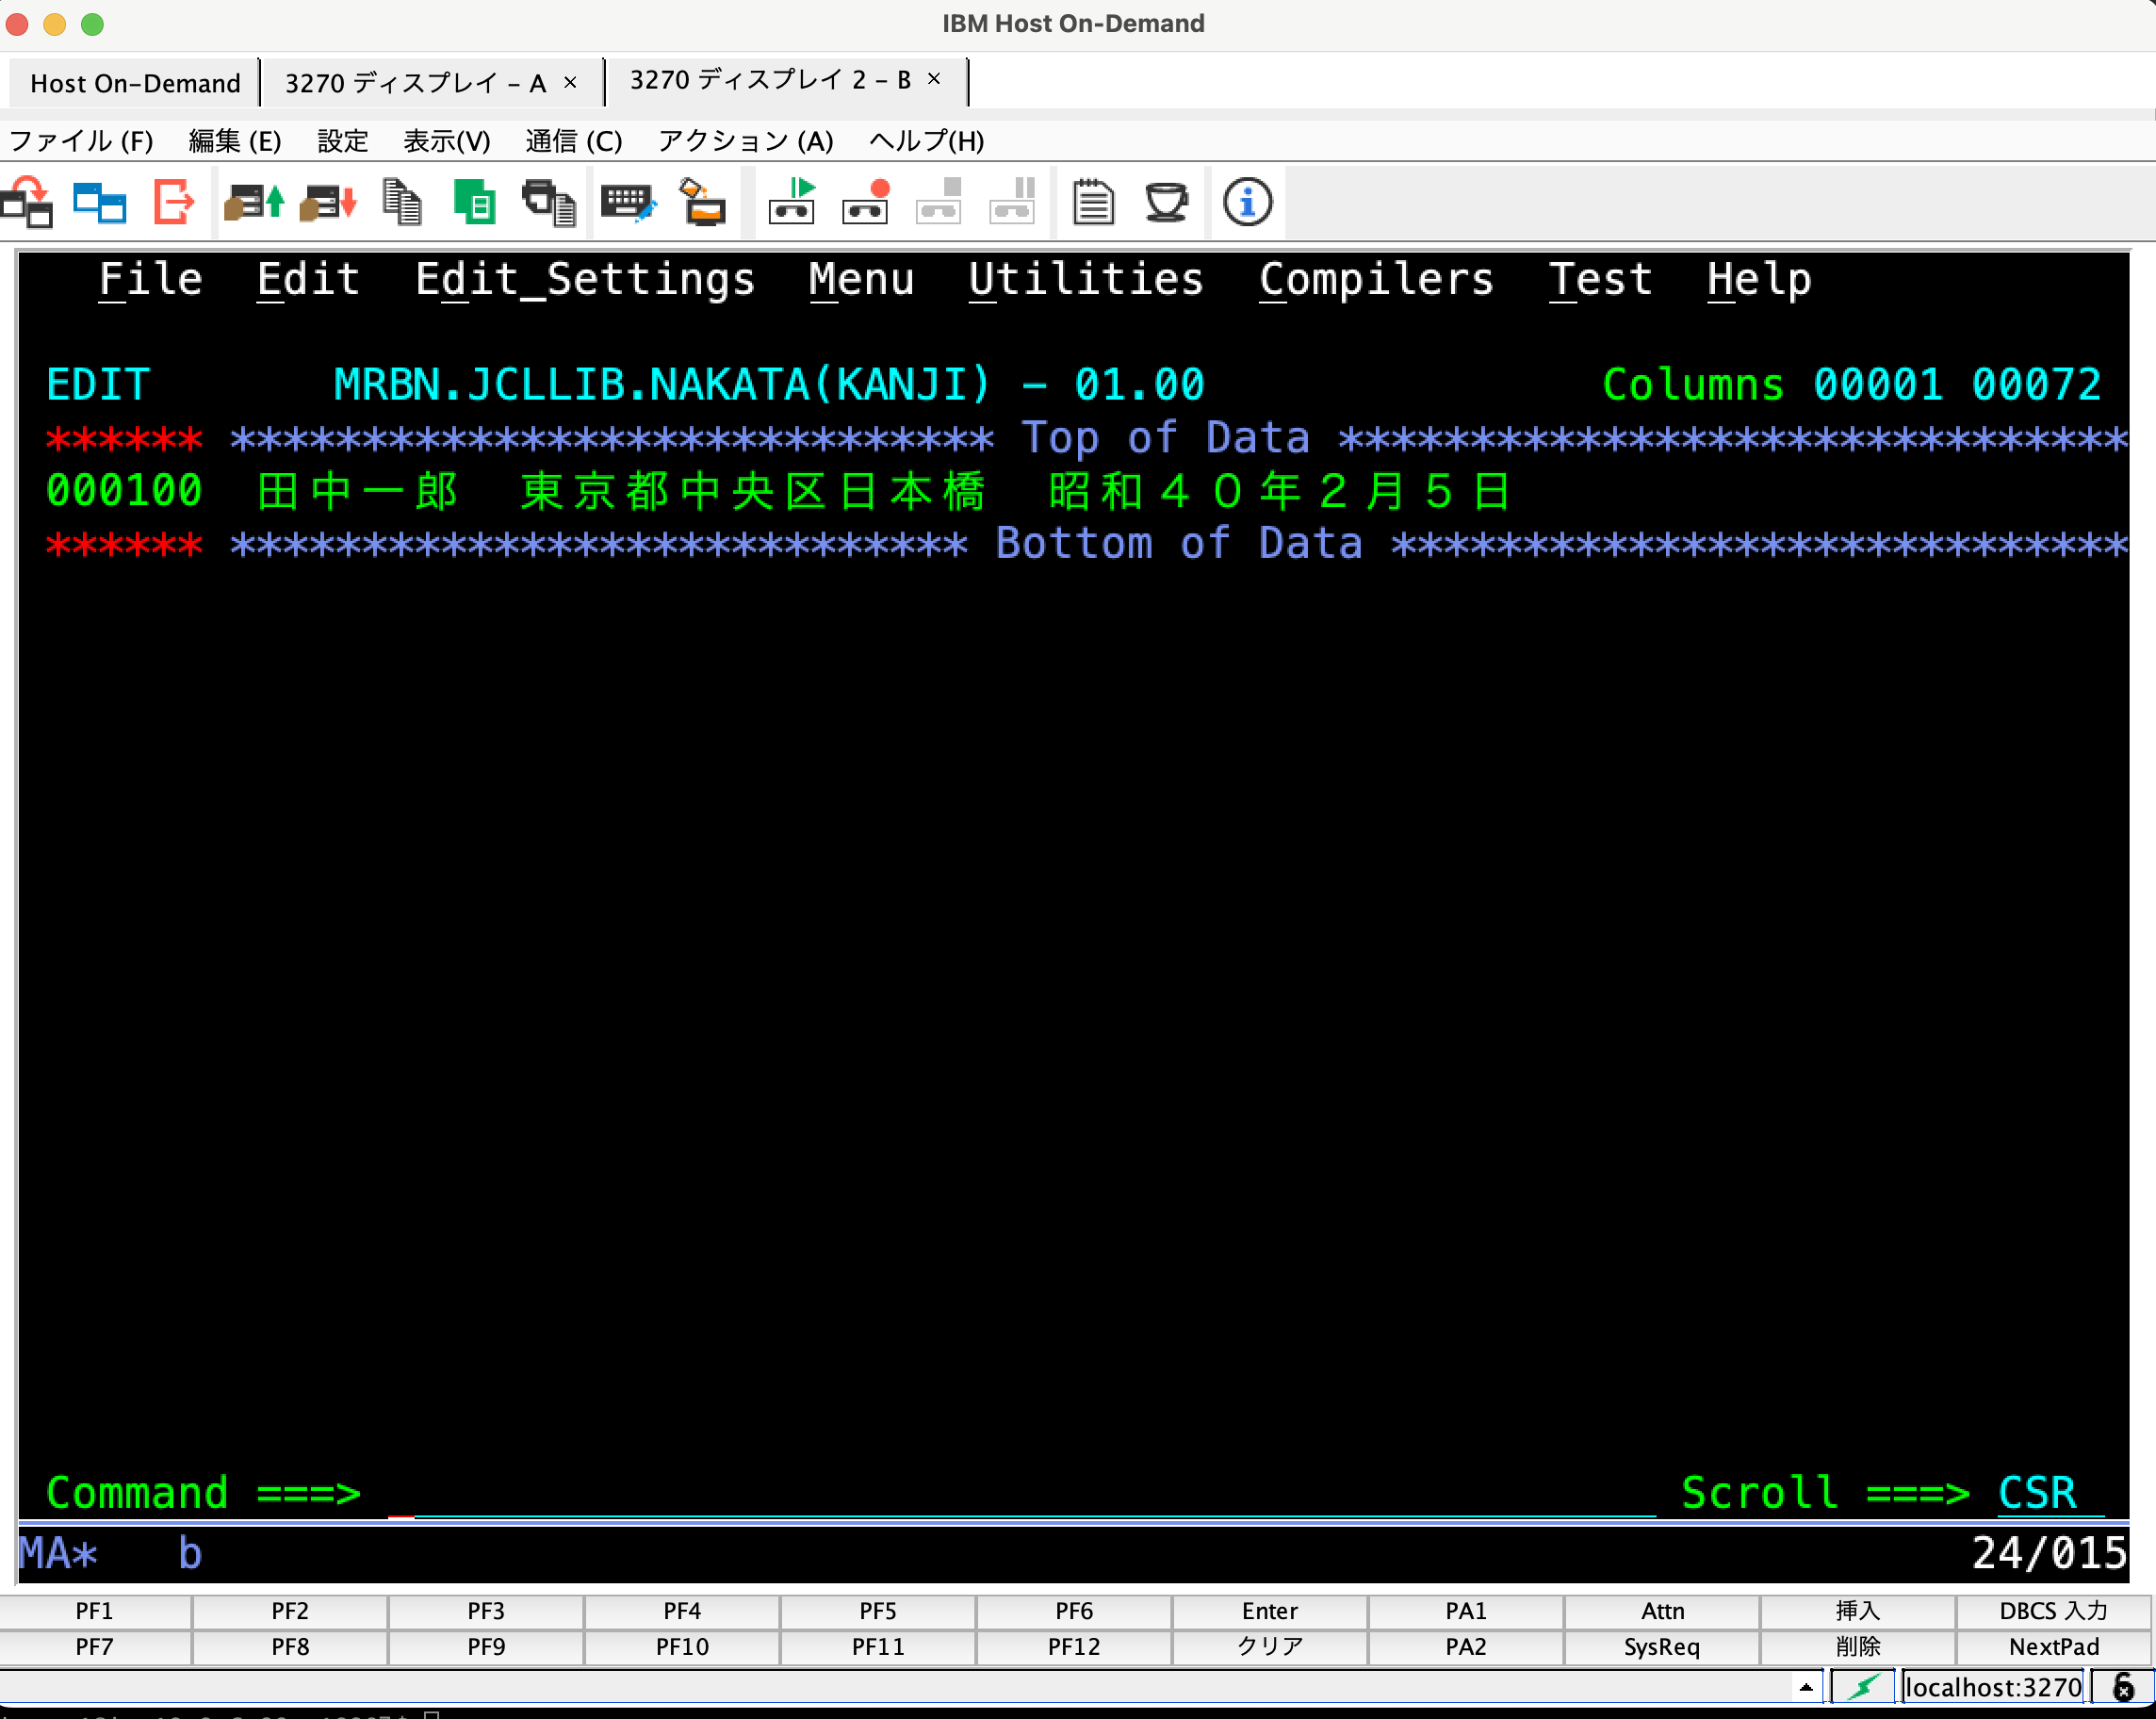2156x1719 pixels.
Task: Open Utilities in the ISPF action bar
Action: 1086,279
